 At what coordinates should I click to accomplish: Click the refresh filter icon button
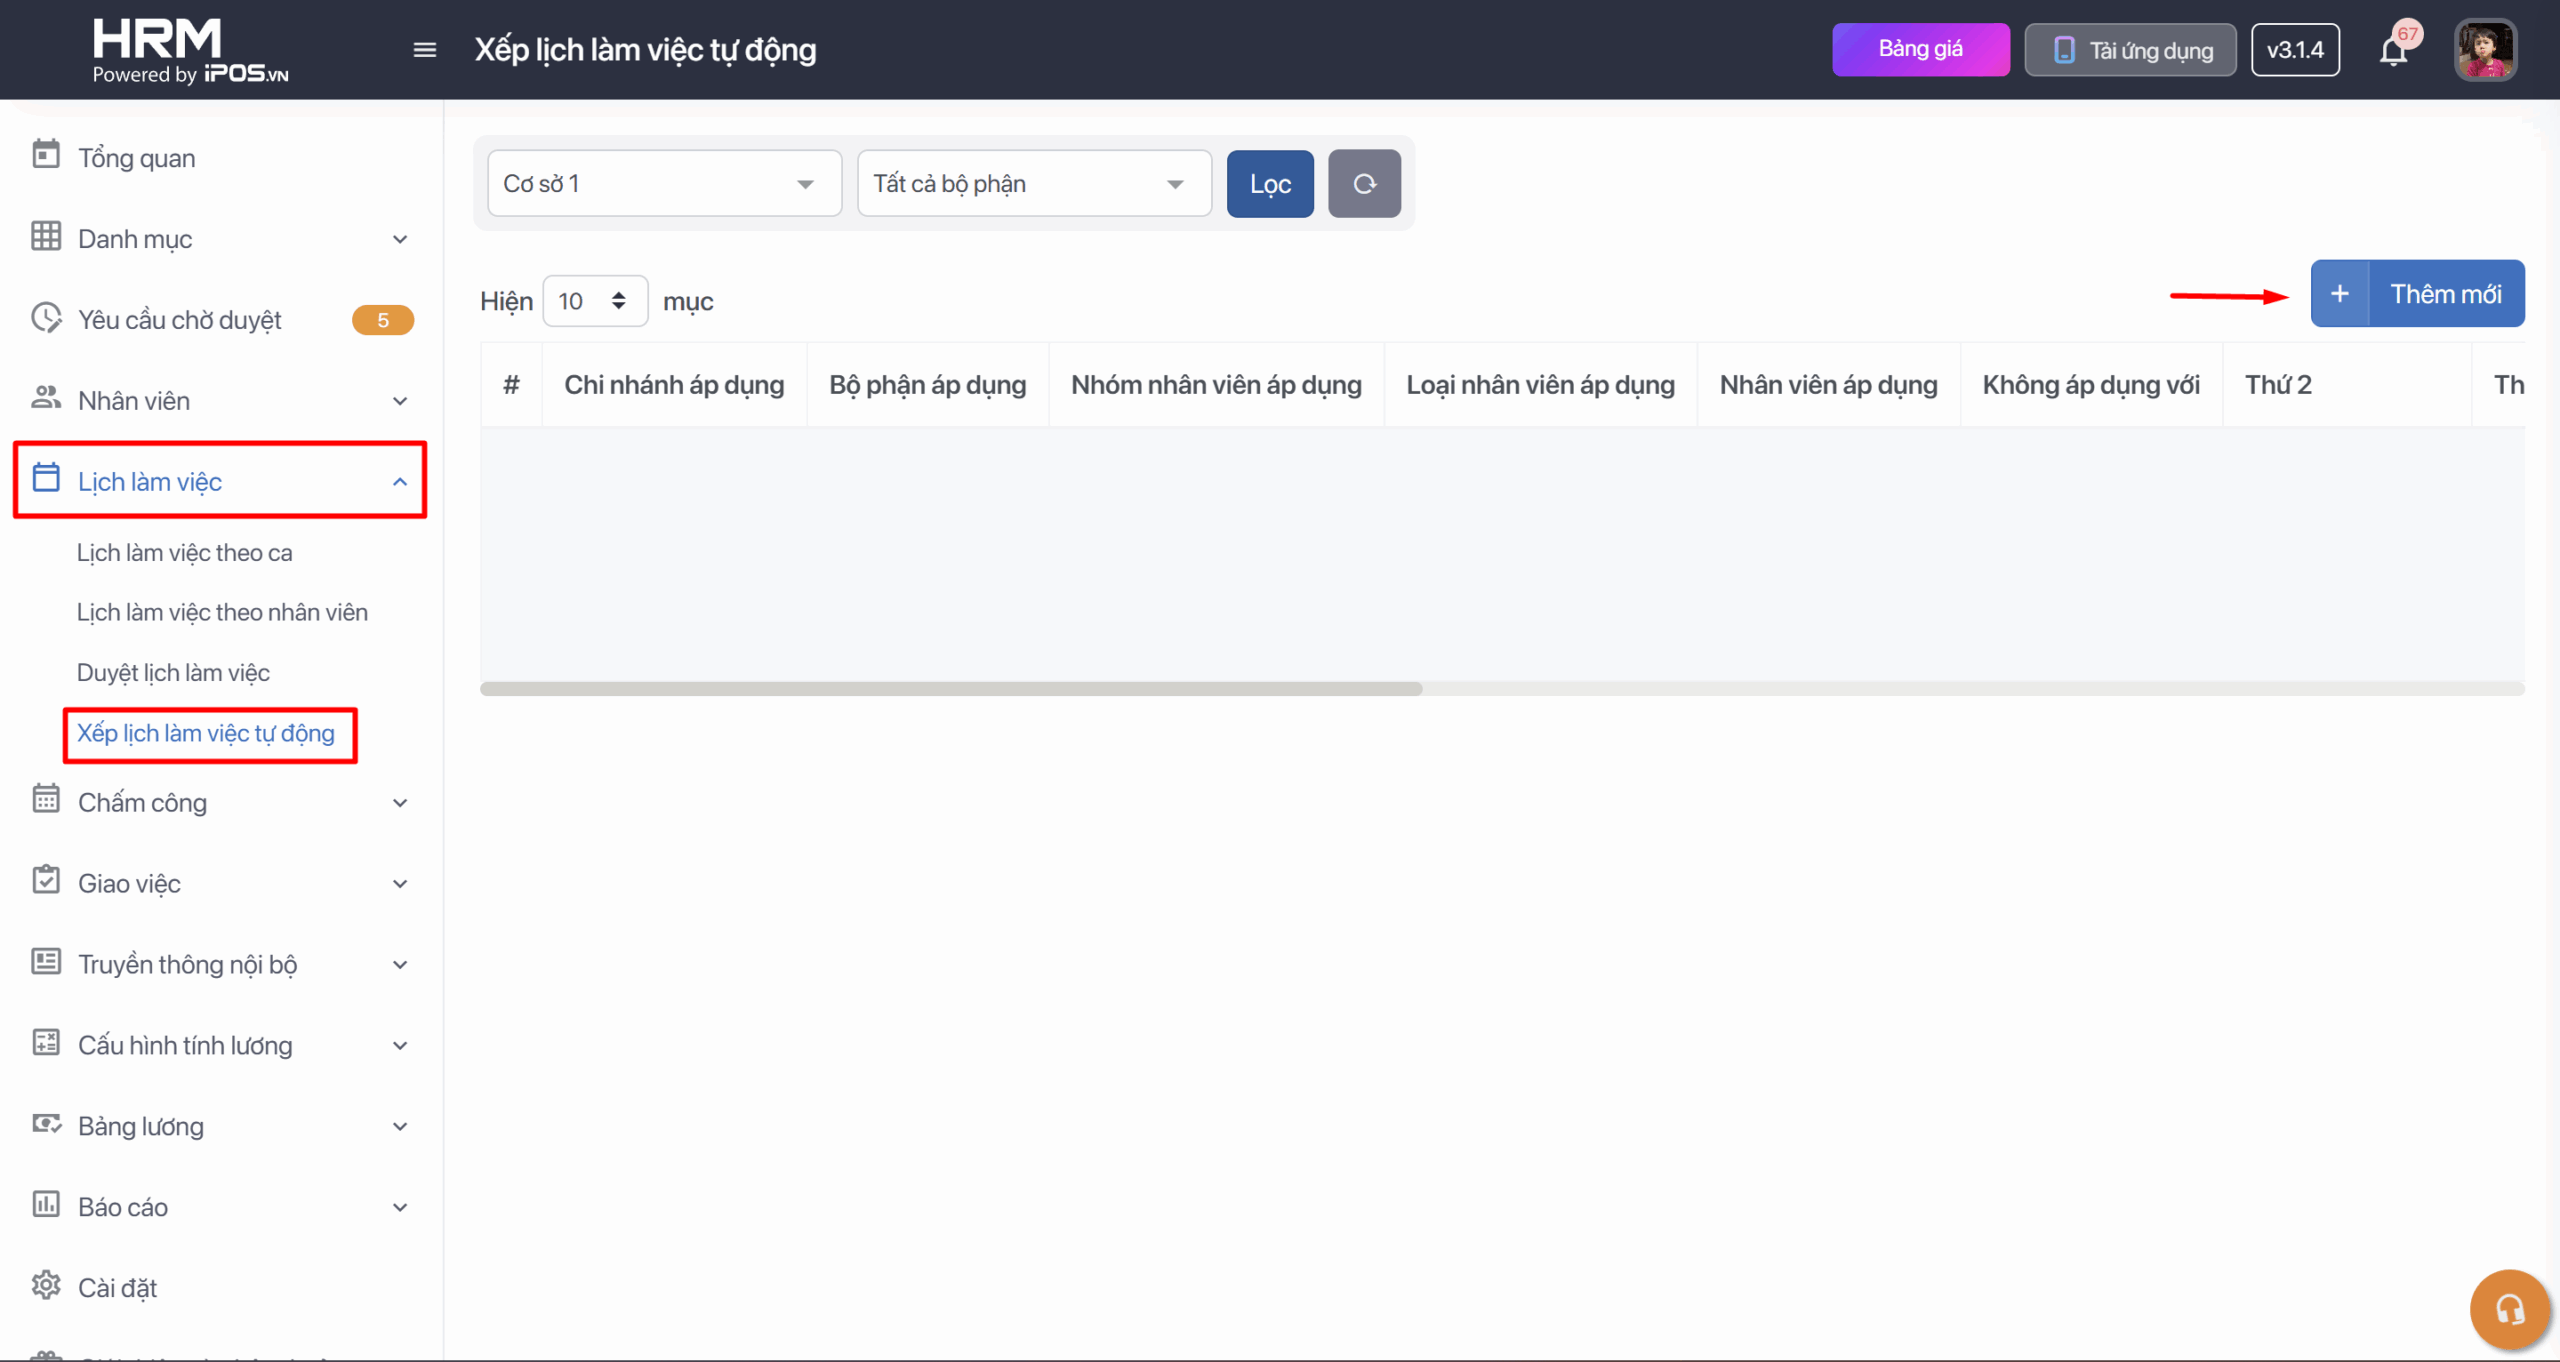(1364, 184)
